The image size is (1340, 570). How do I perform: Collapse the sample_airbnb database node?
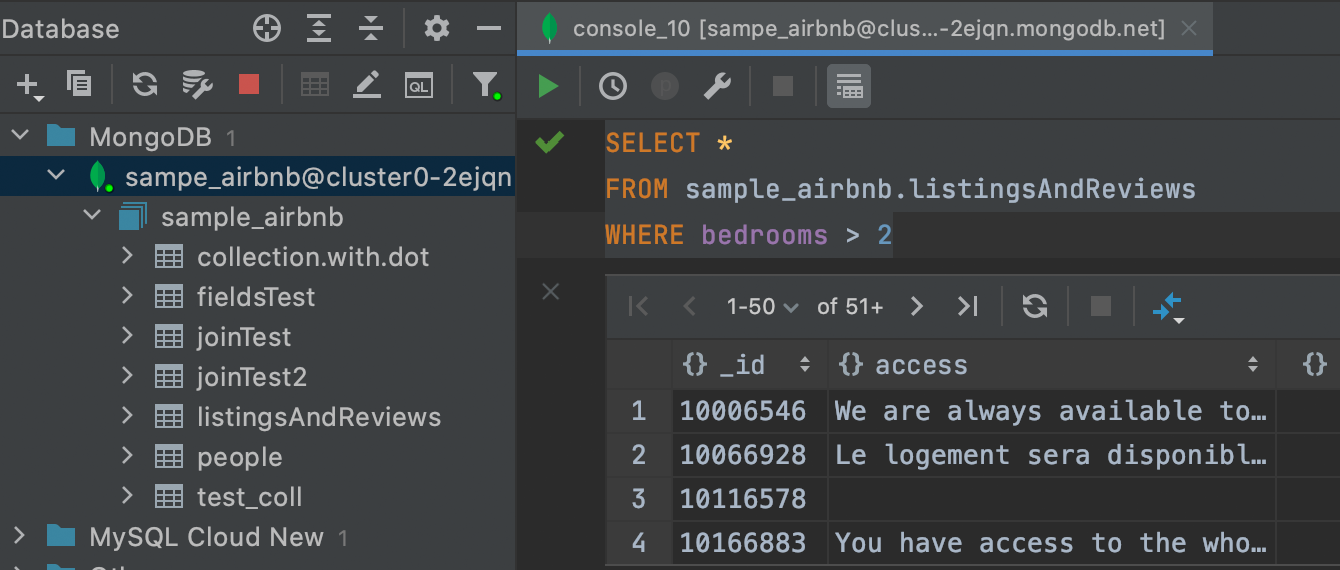click(x=92, y=216)
